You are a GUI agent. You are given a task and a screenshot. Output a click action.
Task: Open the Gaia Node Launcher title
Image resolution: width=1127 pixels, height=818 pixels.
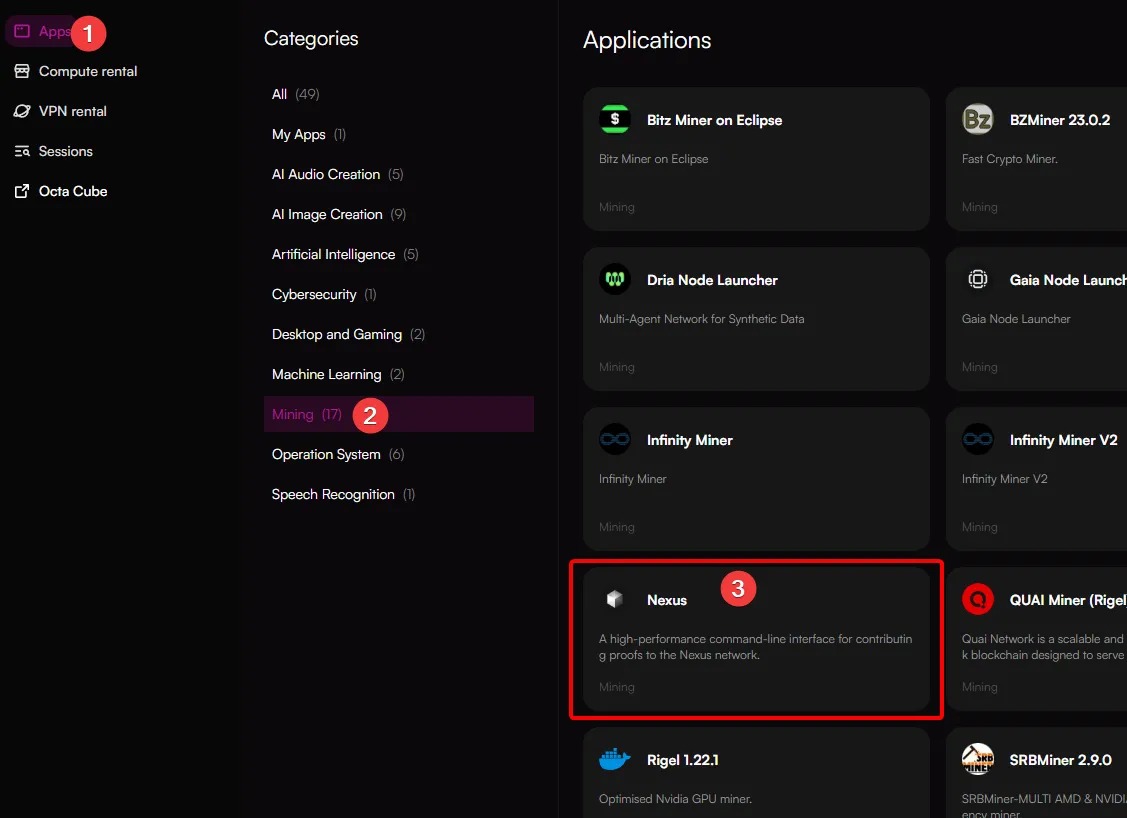[1068, 280]
